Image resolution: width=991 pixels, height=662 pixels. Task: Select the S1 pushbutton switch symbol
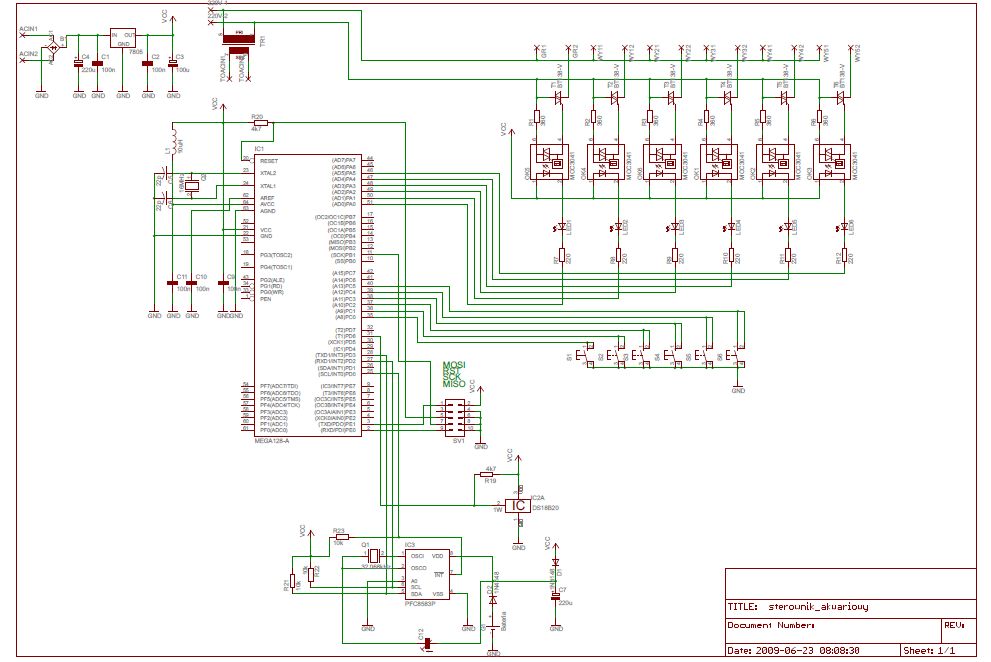coord(587,355)
